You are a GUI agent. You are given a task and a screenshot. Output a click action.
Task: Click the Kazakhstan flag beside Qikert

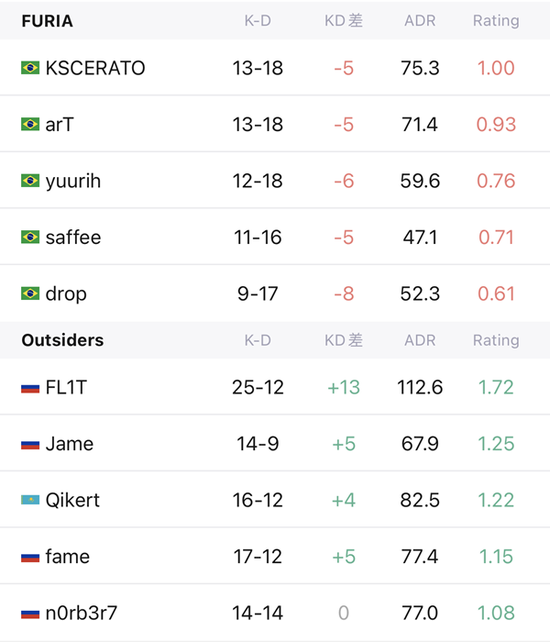click(x=30, y=500)
